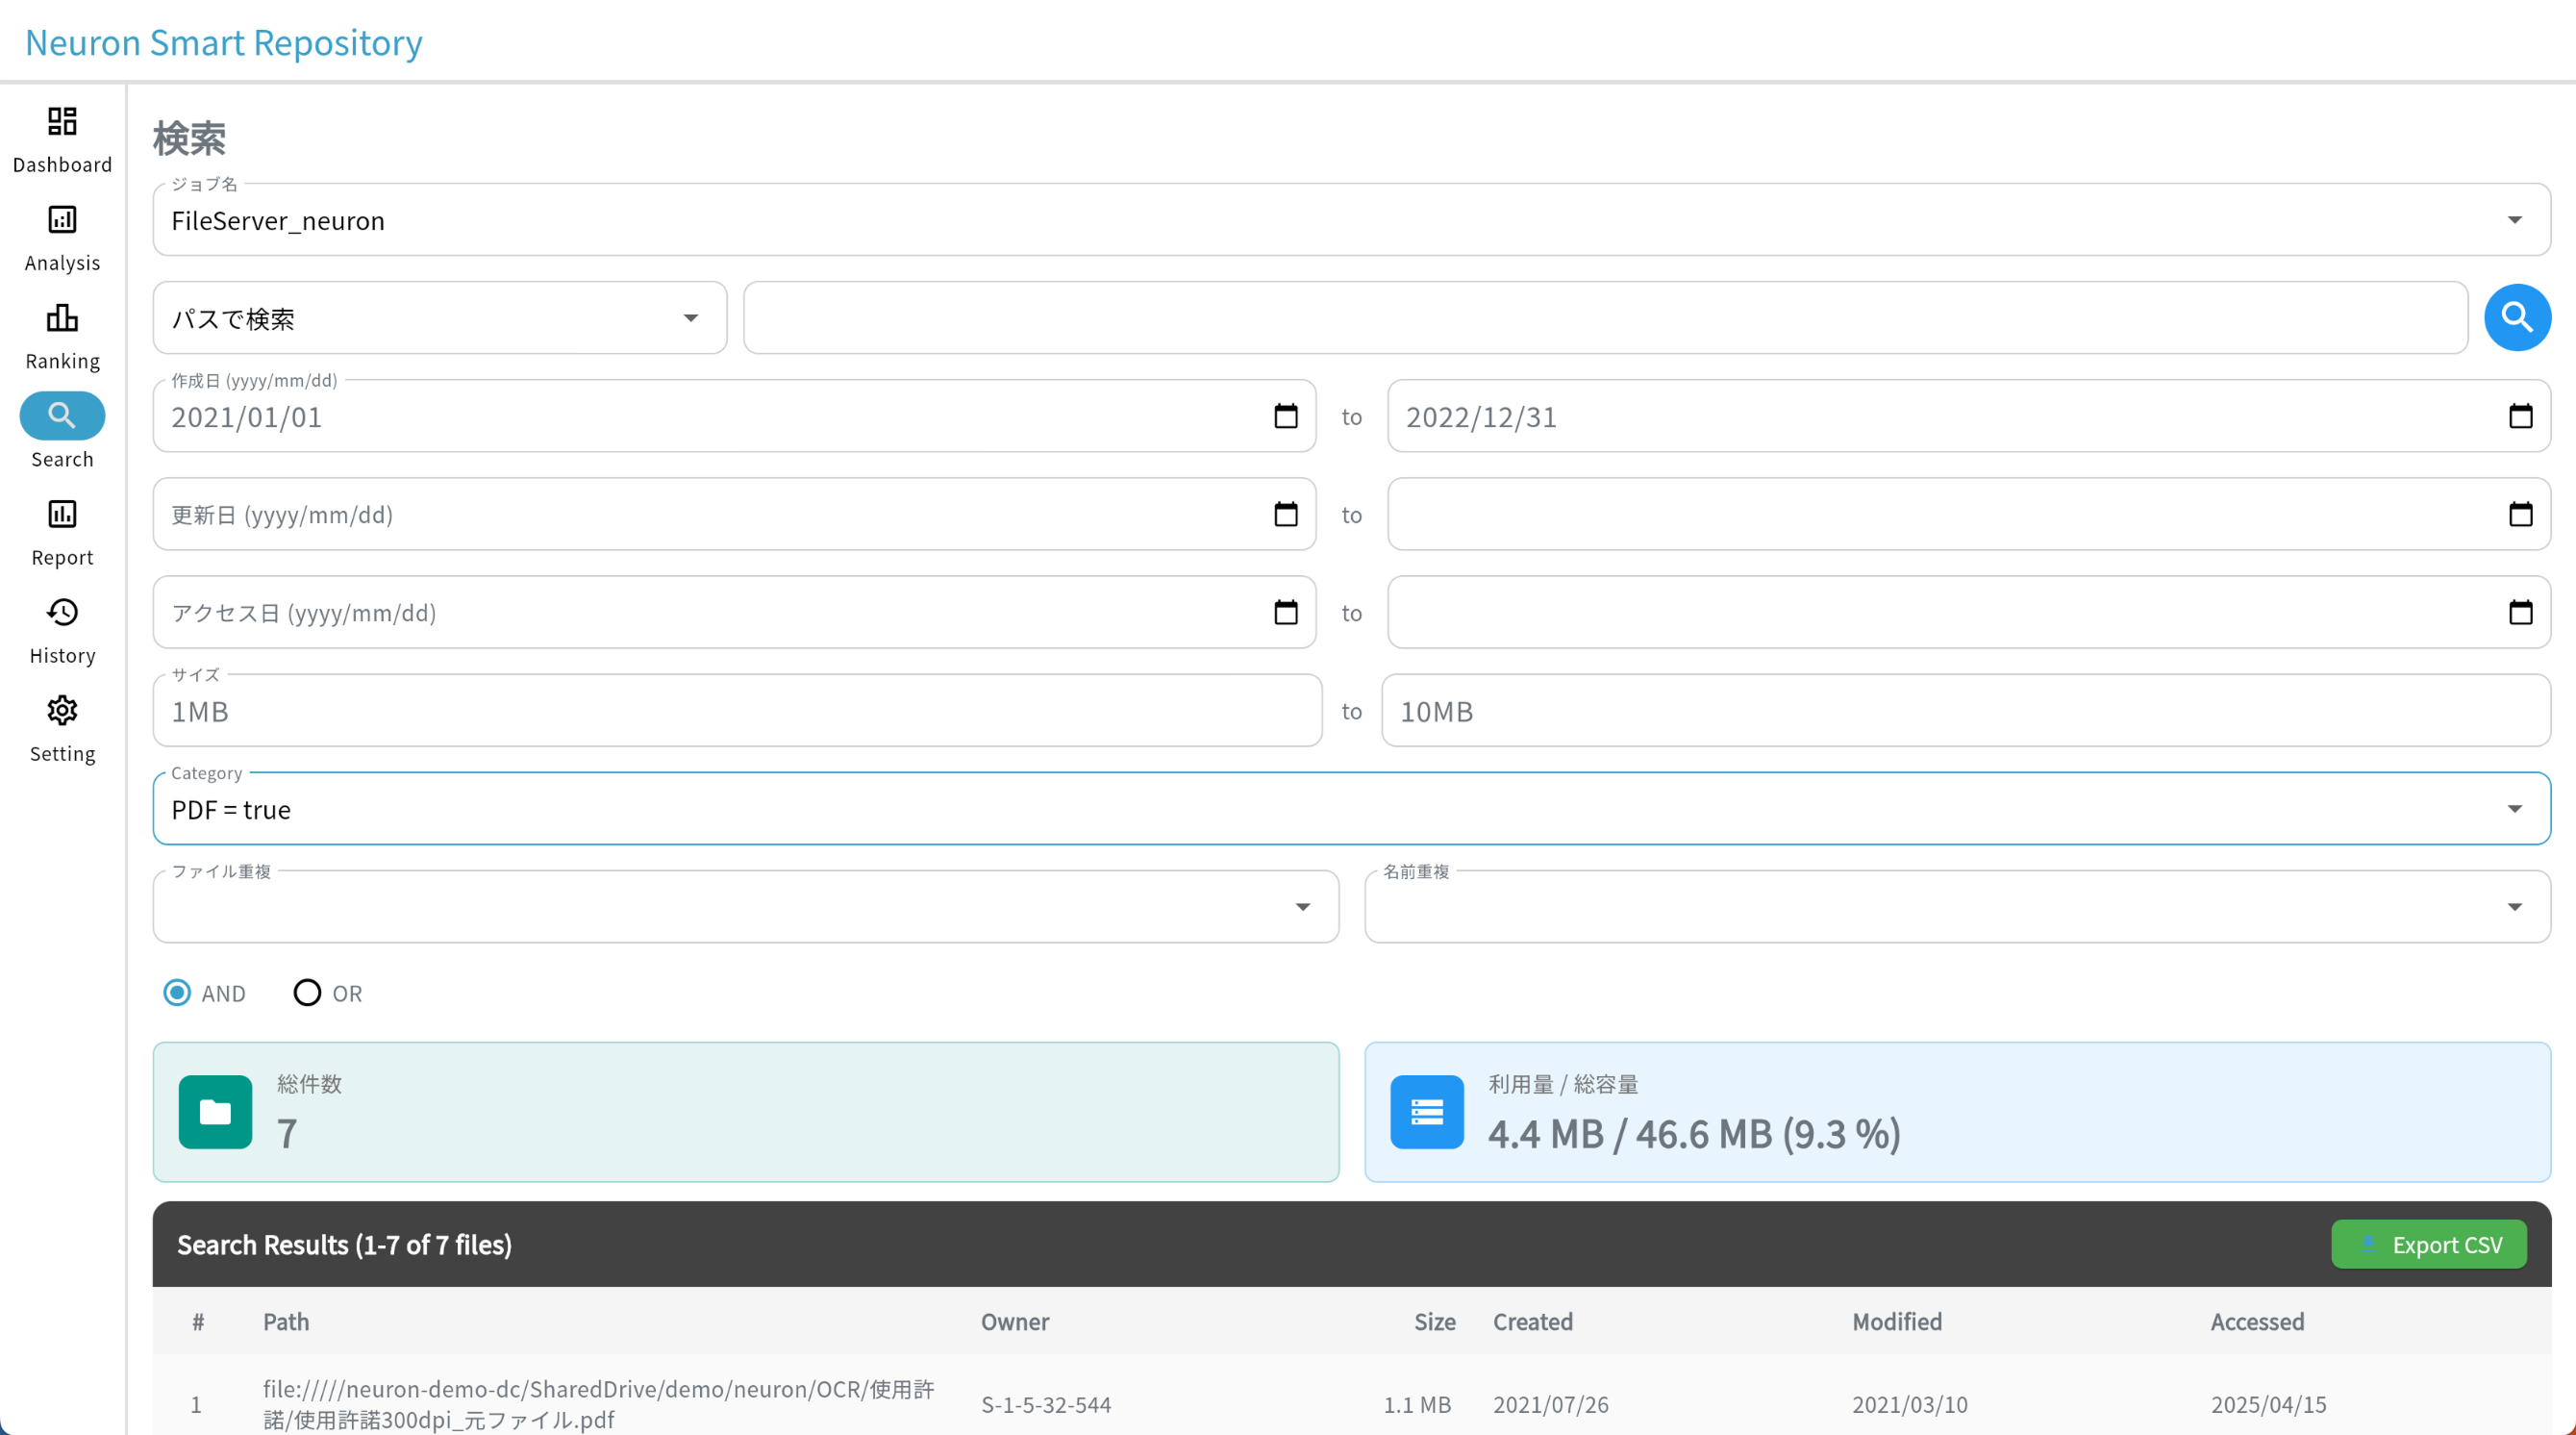
Task: Go to Ranking menu label
Action: 62,361
